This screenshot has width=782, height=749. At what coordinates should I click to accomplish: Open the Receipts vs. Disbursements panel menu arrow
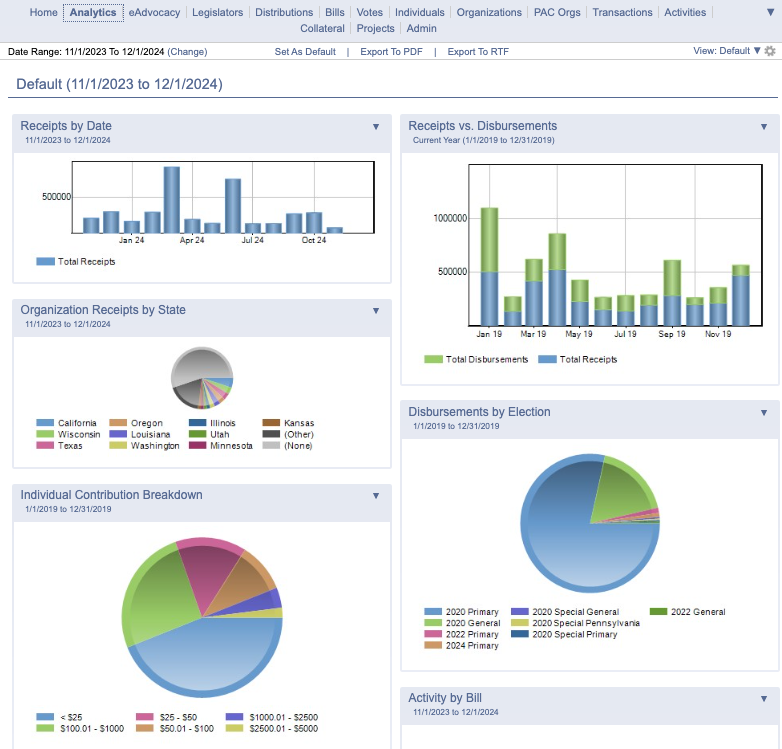point(764,127)
